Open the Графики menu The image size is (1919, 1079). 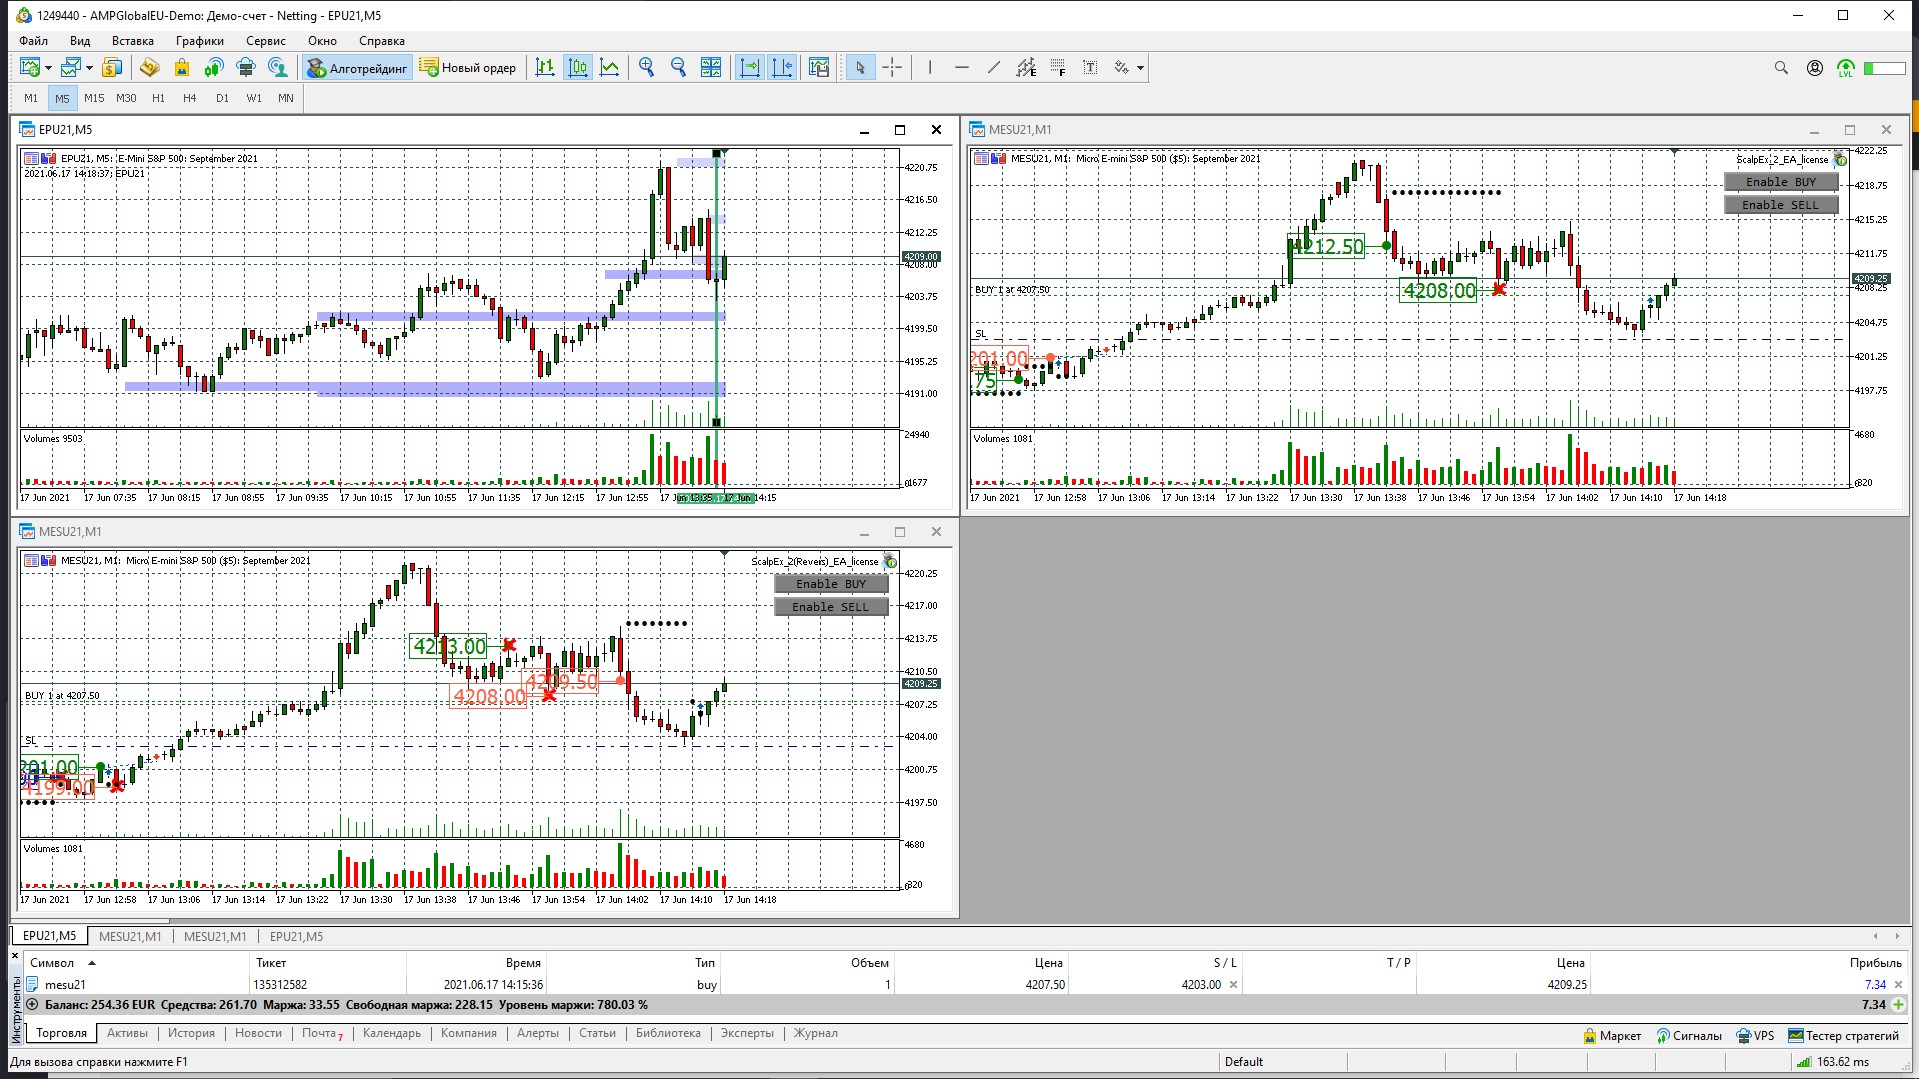coord(200,41)
